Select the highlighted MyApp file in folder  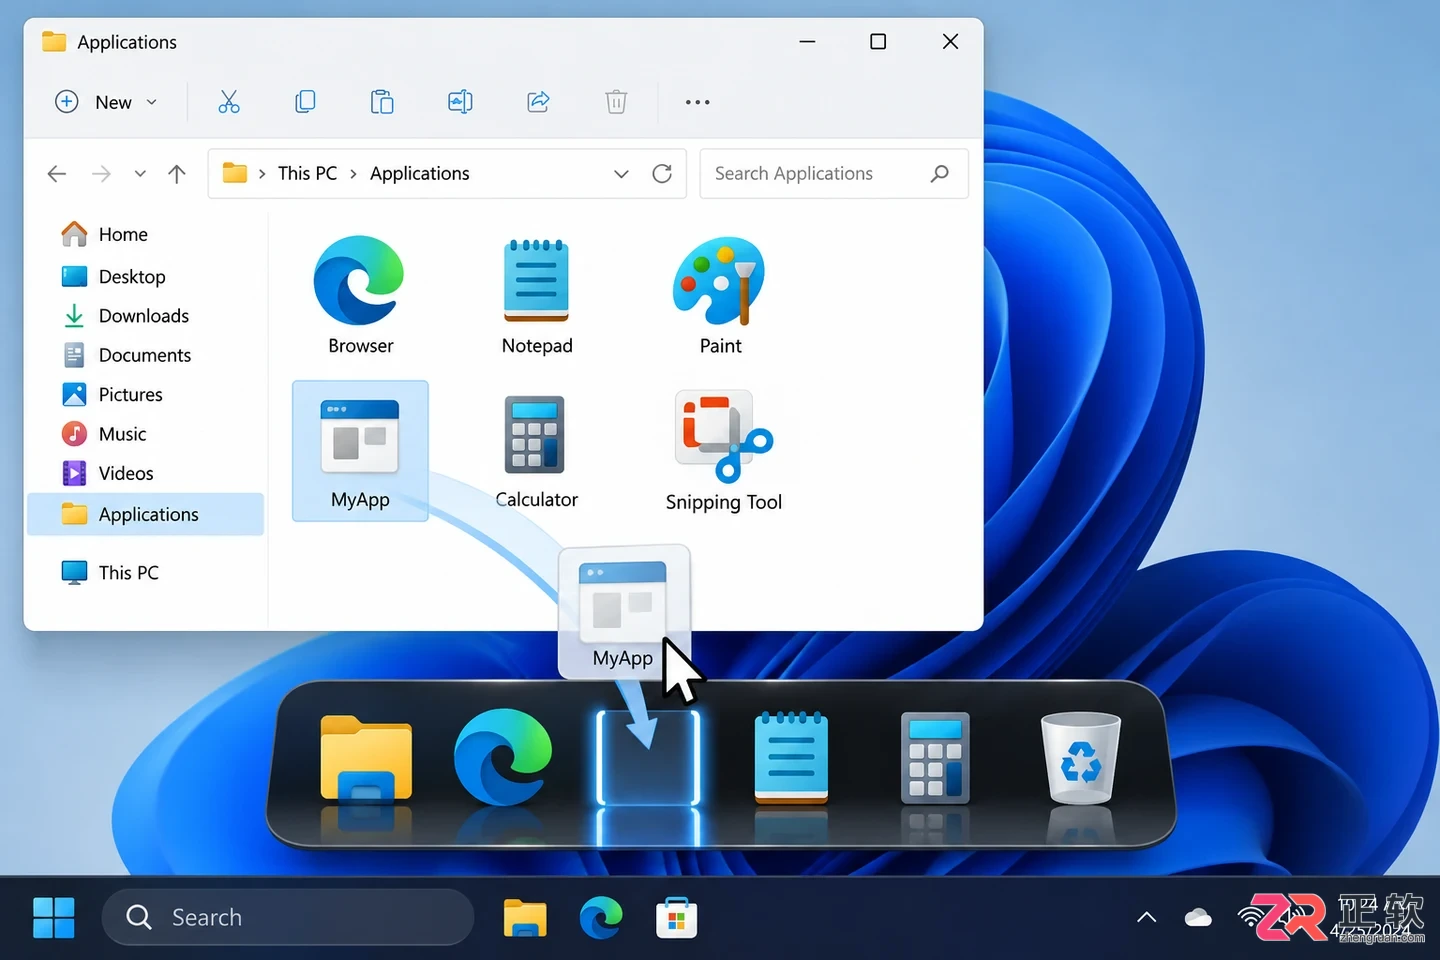click(360, 451)
